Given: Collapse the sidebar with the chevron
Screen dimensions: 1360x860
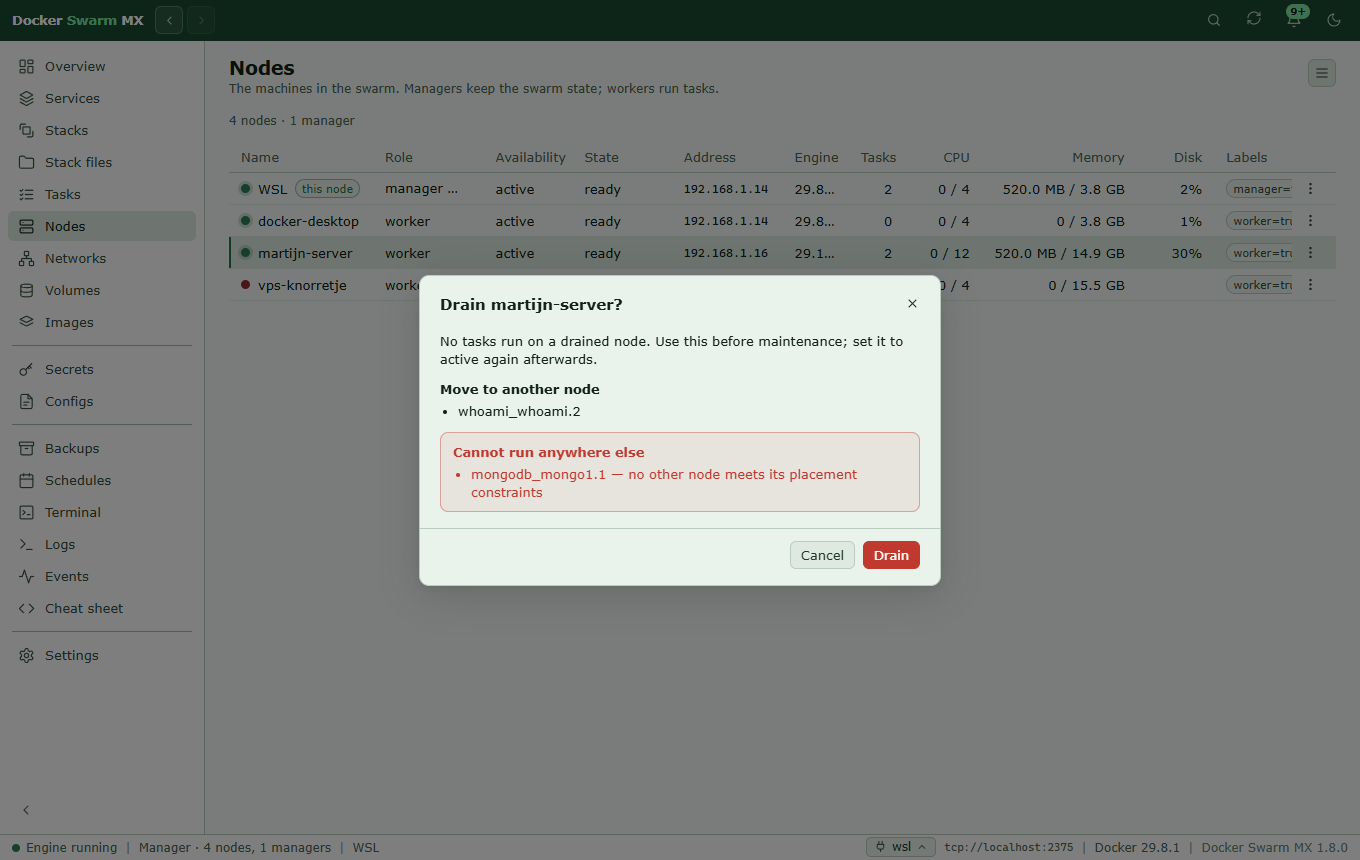Looking at the screenshot, I should point(26,810).
